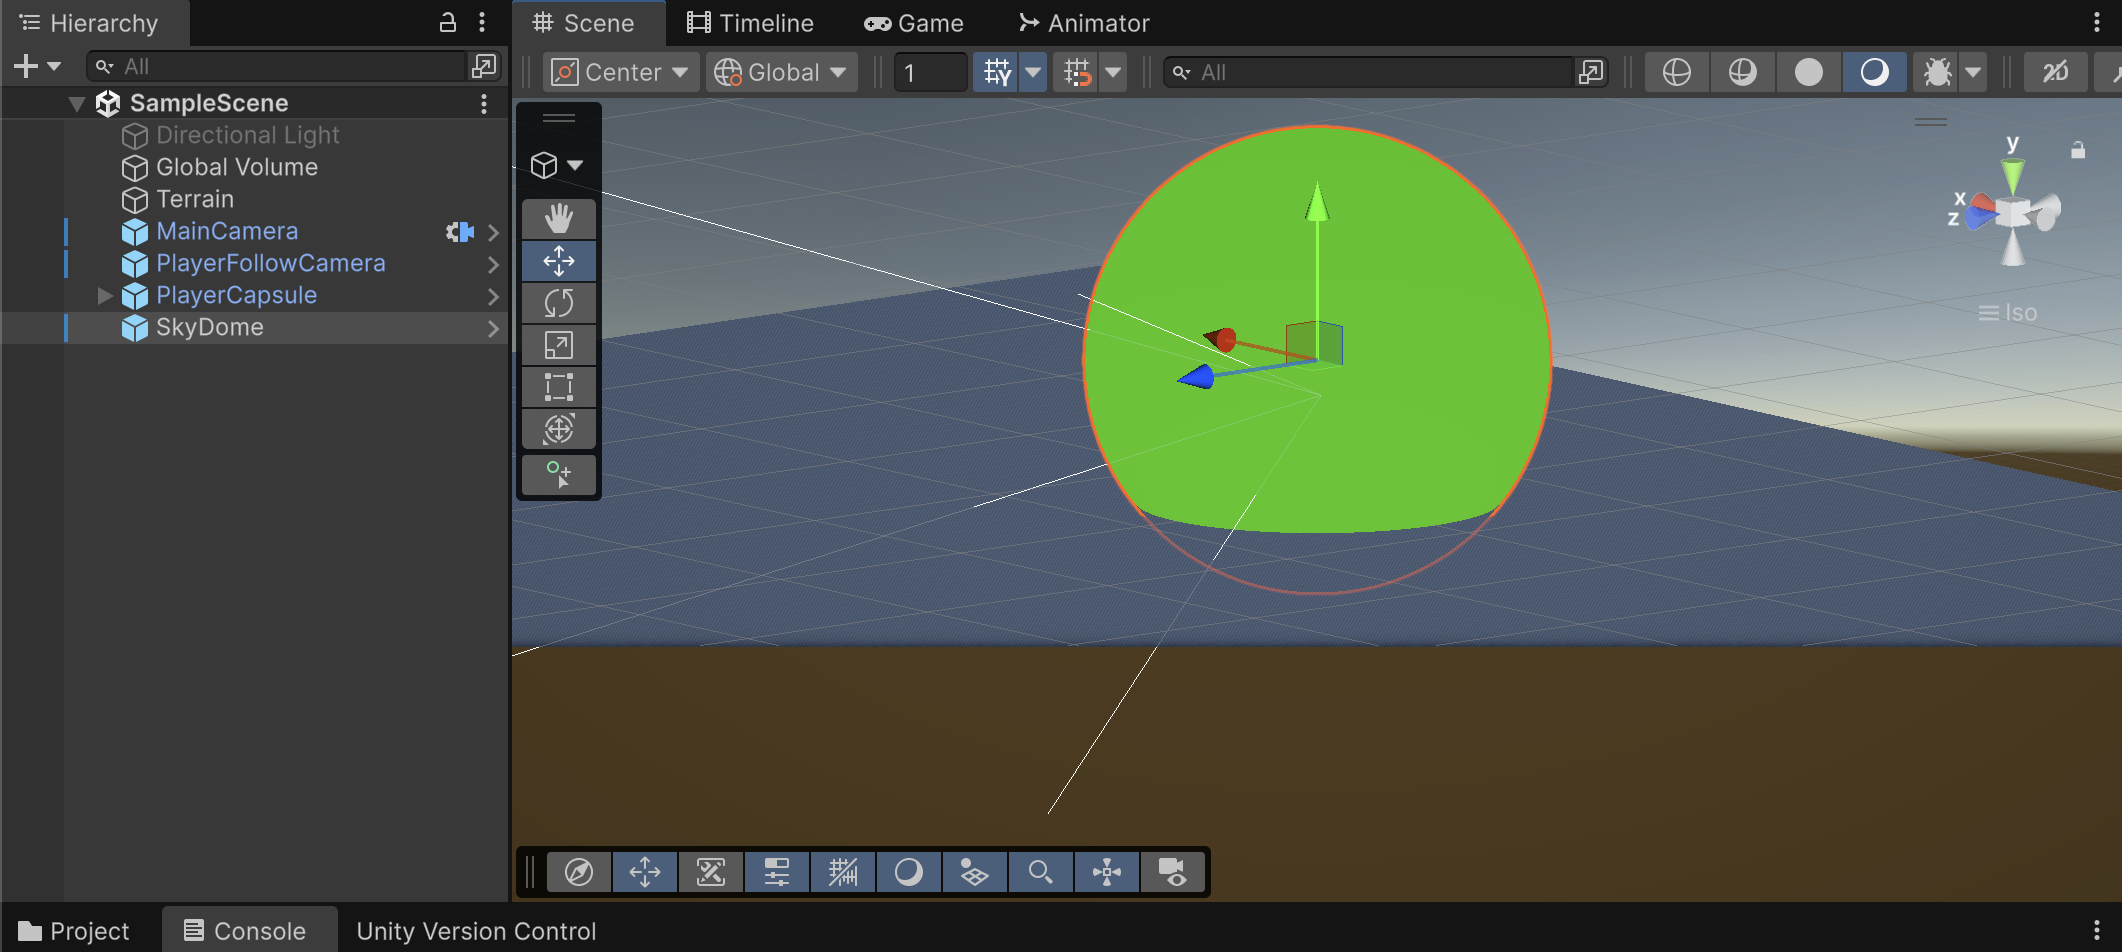Toggle the scene view lock icon

2077,150
